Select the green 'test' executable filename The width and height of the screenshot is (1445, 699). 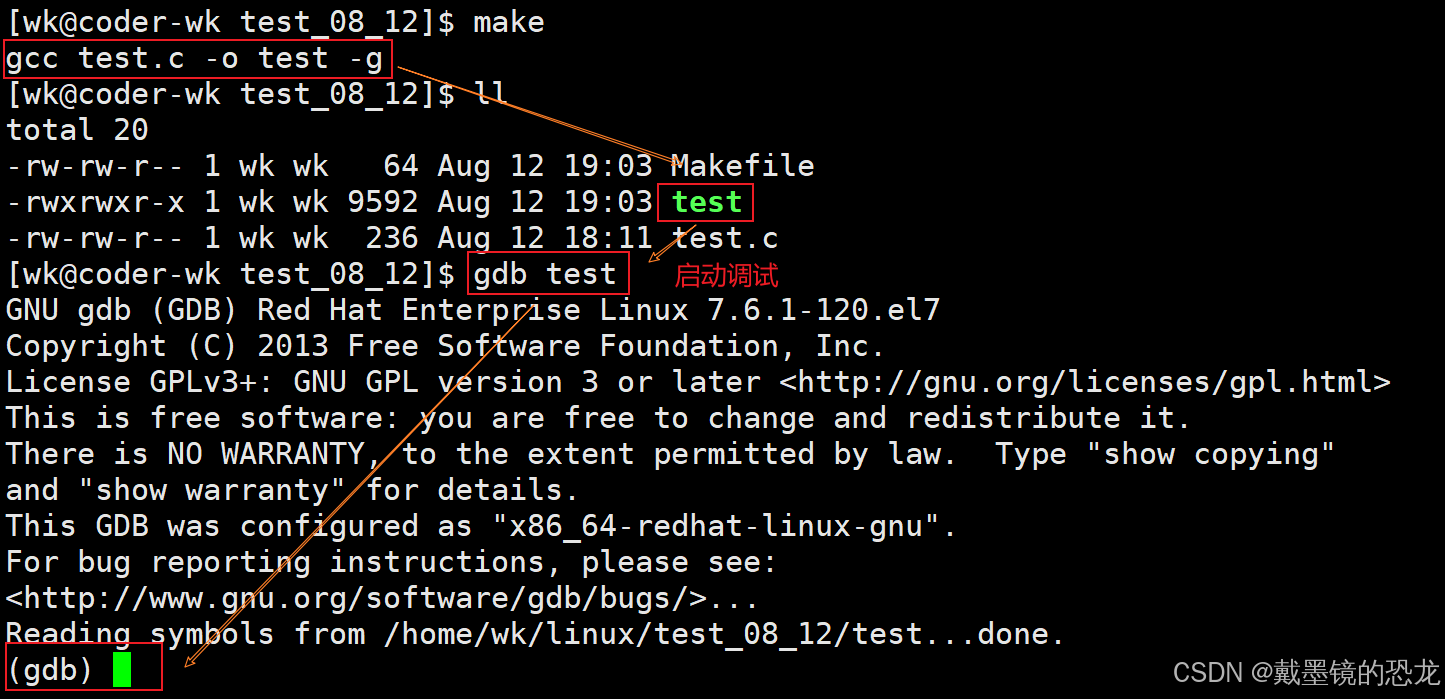[707, 202]
